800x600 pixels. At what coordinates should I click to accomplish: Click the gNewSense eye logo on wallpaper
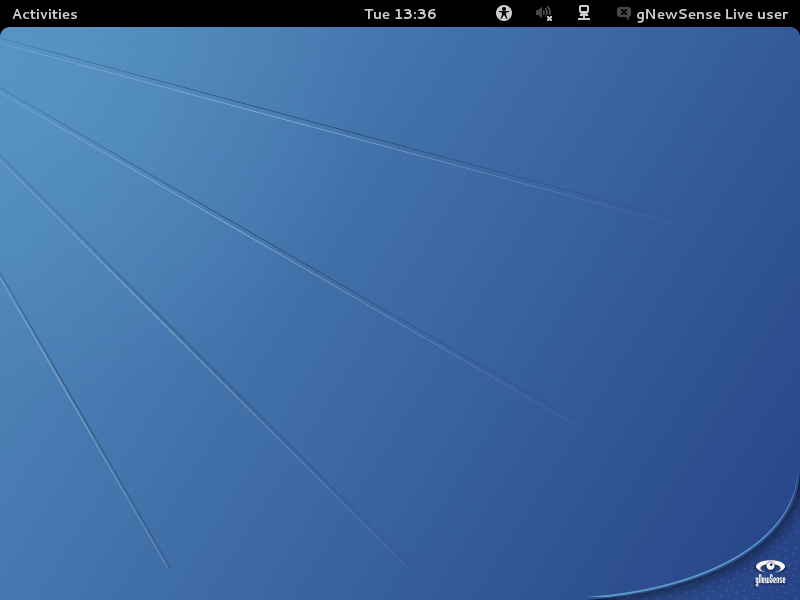770,566
